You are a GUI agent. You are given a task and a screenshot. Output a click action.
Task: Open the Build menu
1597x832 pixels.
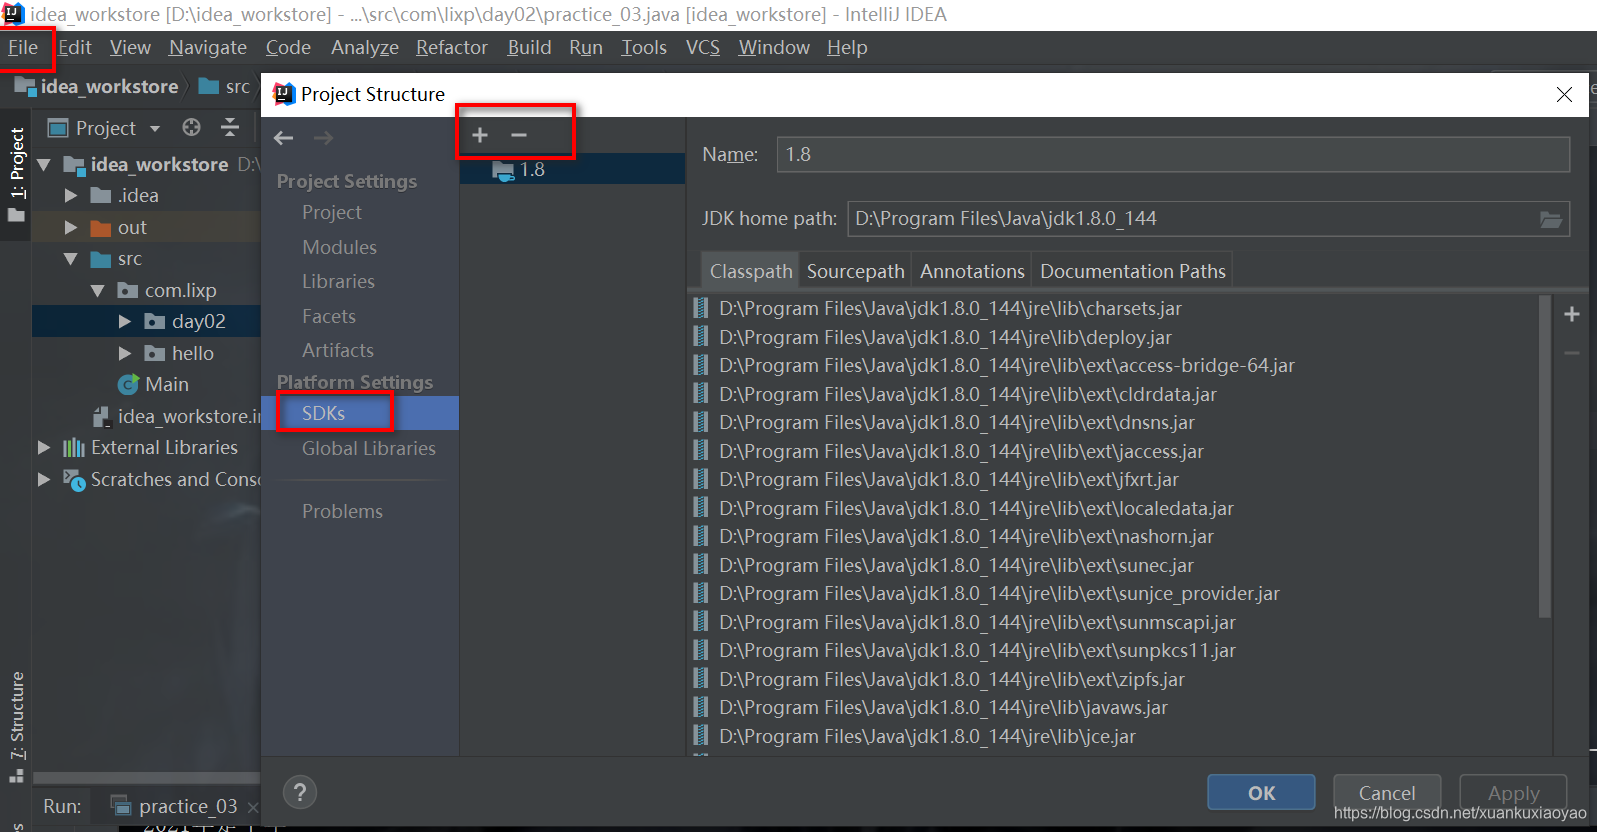coord(529,47)
